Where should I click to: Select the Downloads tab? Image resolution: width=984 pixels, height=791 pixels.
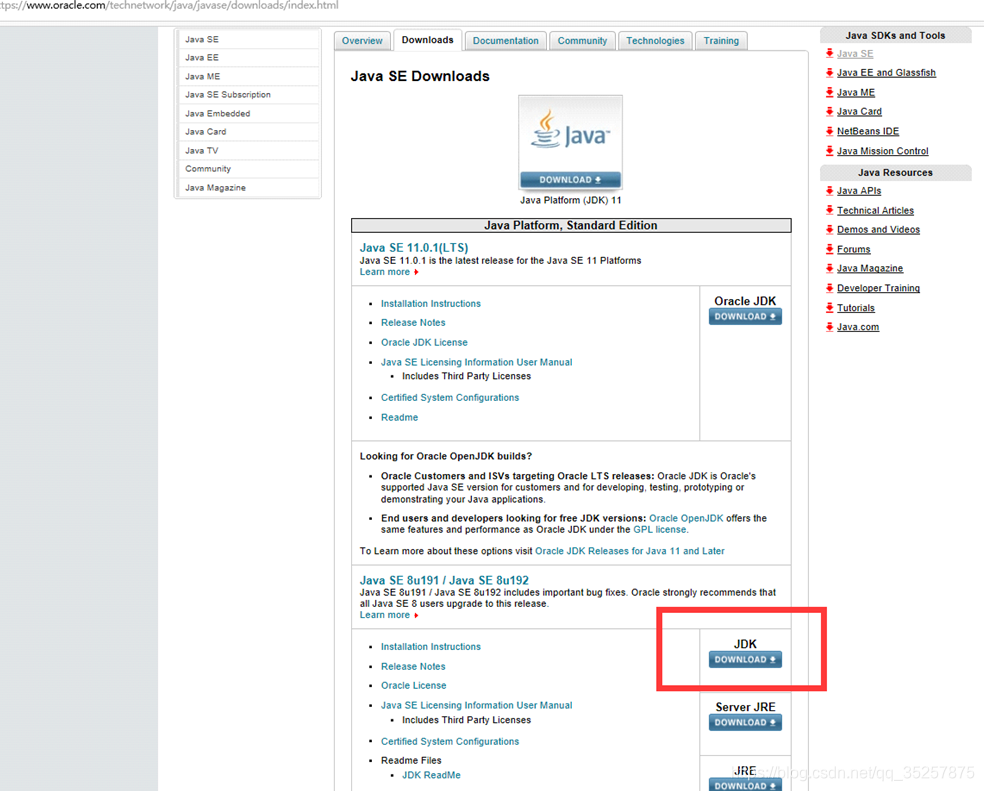427,40
